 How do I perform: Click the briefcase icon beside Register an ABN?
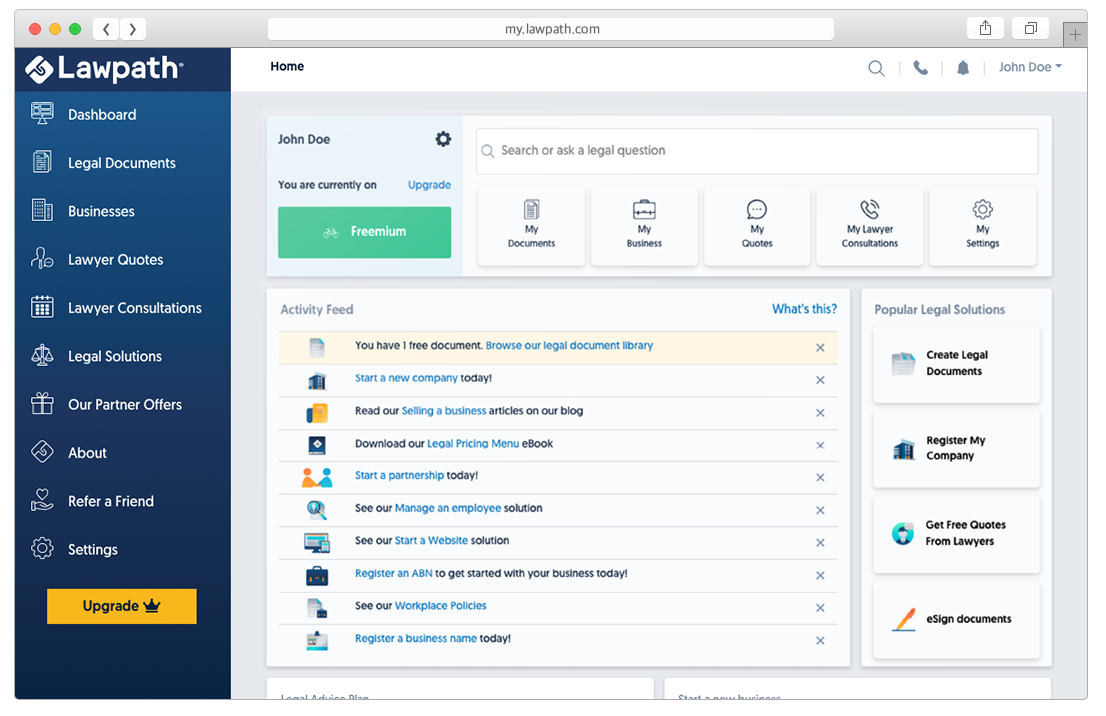click(317, 576)
